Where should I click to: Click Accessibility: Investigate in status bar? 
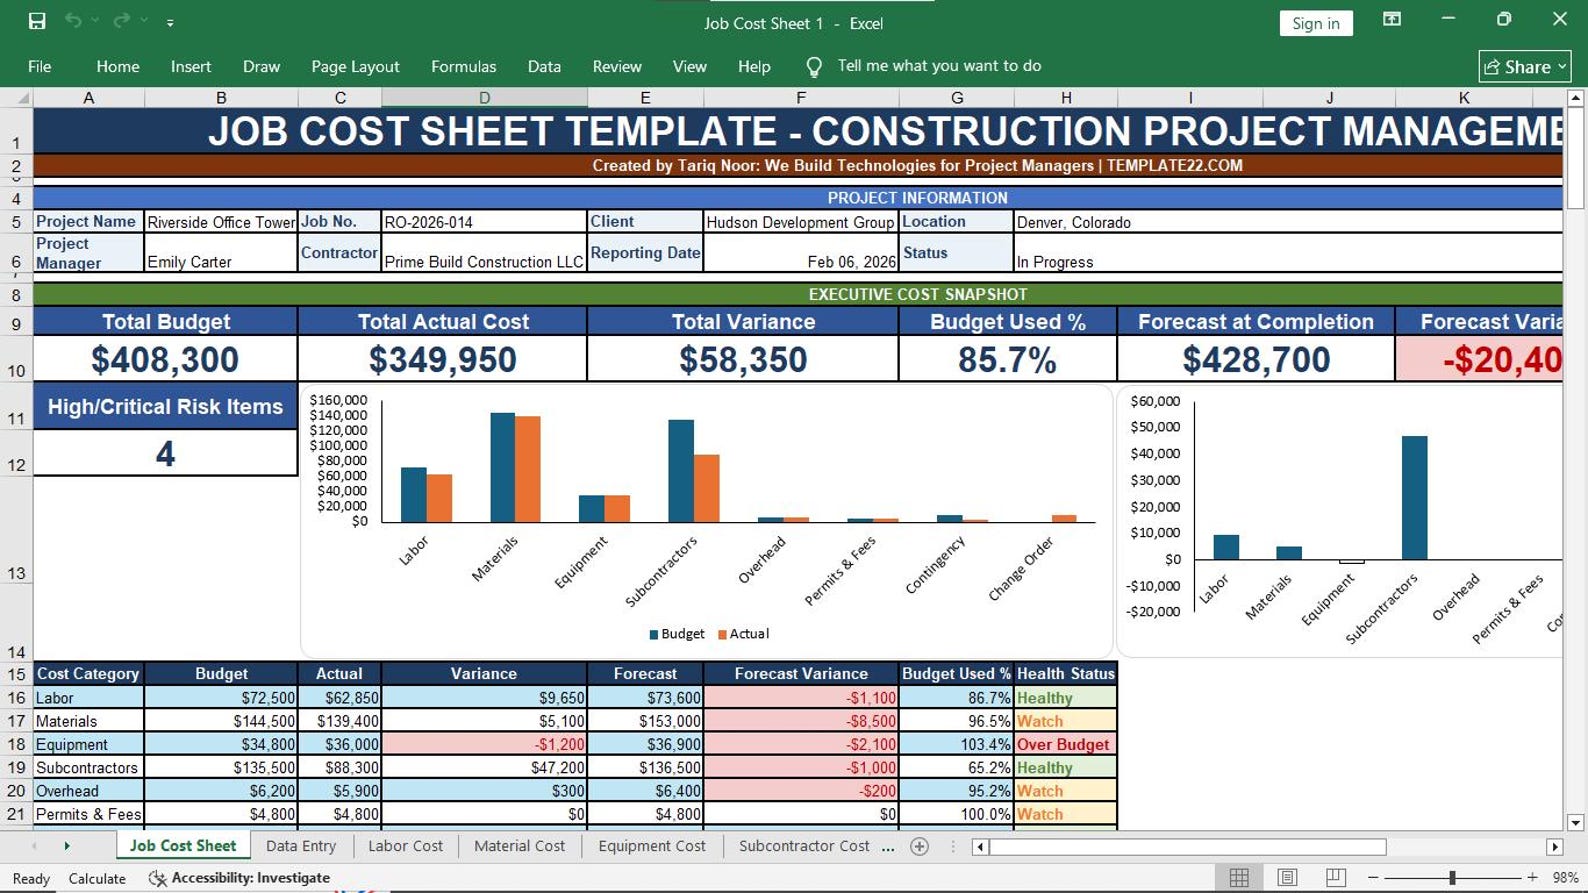(240, 878)
